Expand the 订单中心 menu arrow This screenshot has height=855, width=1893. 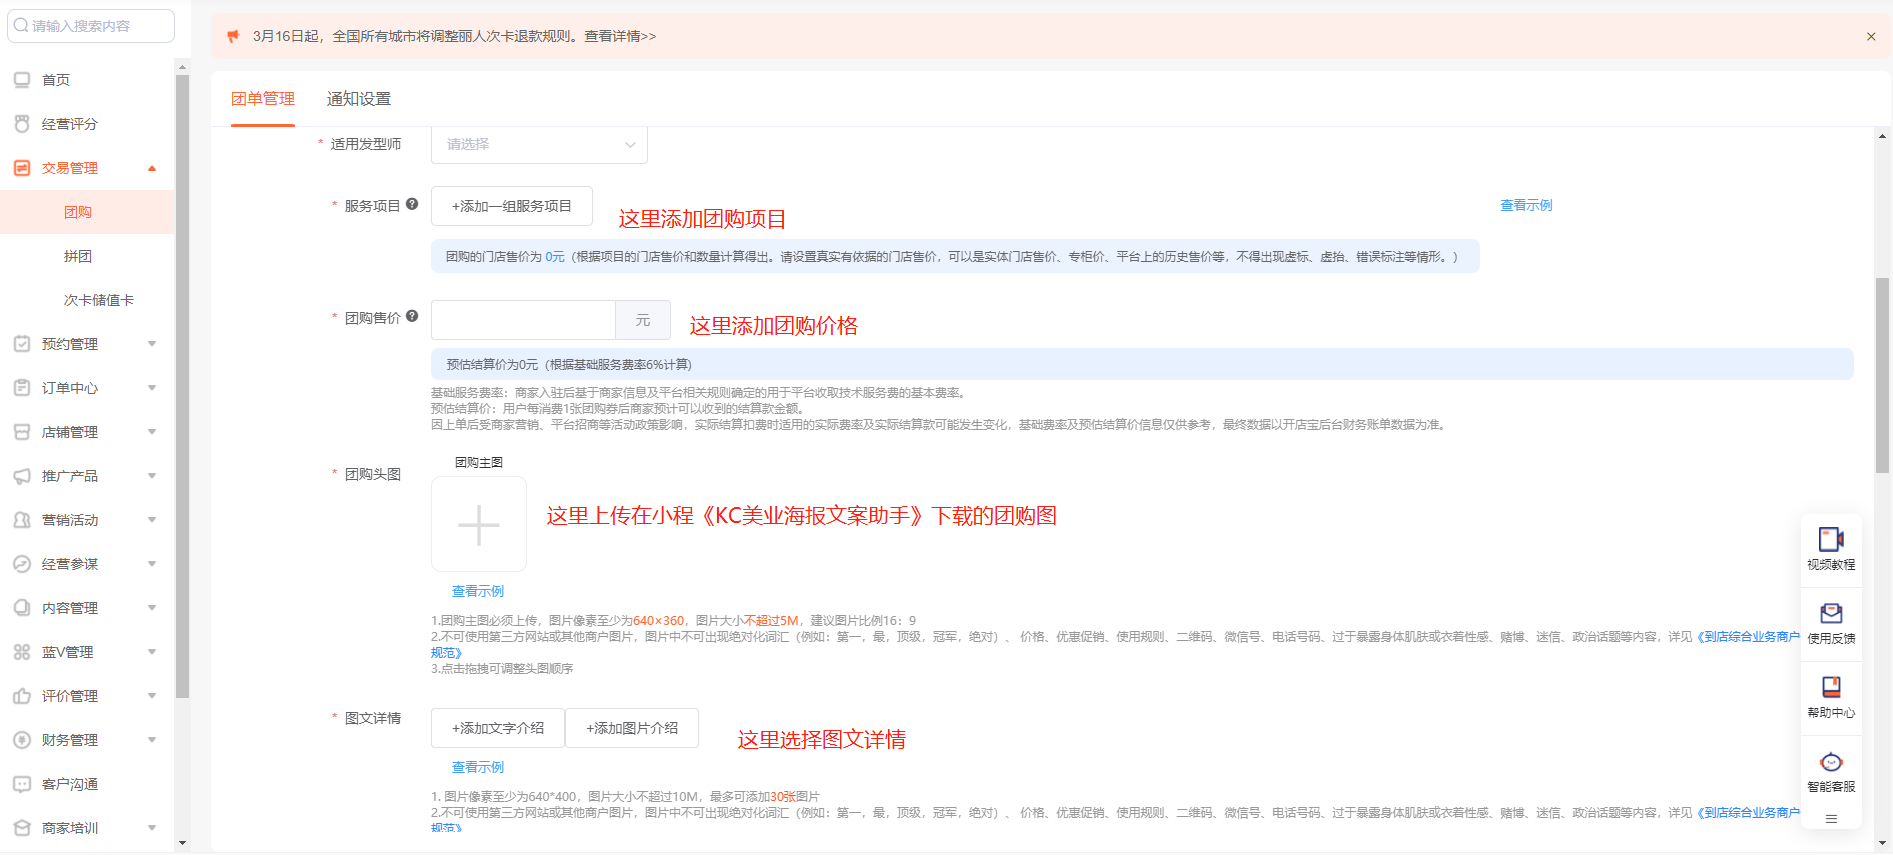click(152, 388)
